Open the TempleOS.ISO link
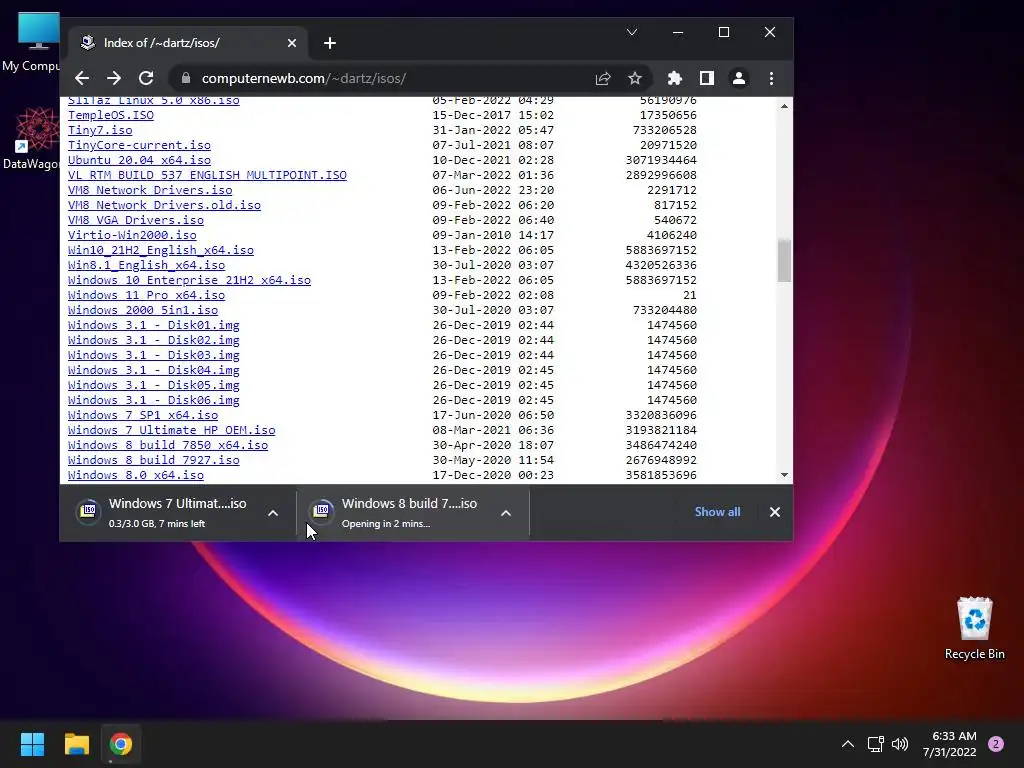This screenshot has width=1024, height=768. pos(111,115)
